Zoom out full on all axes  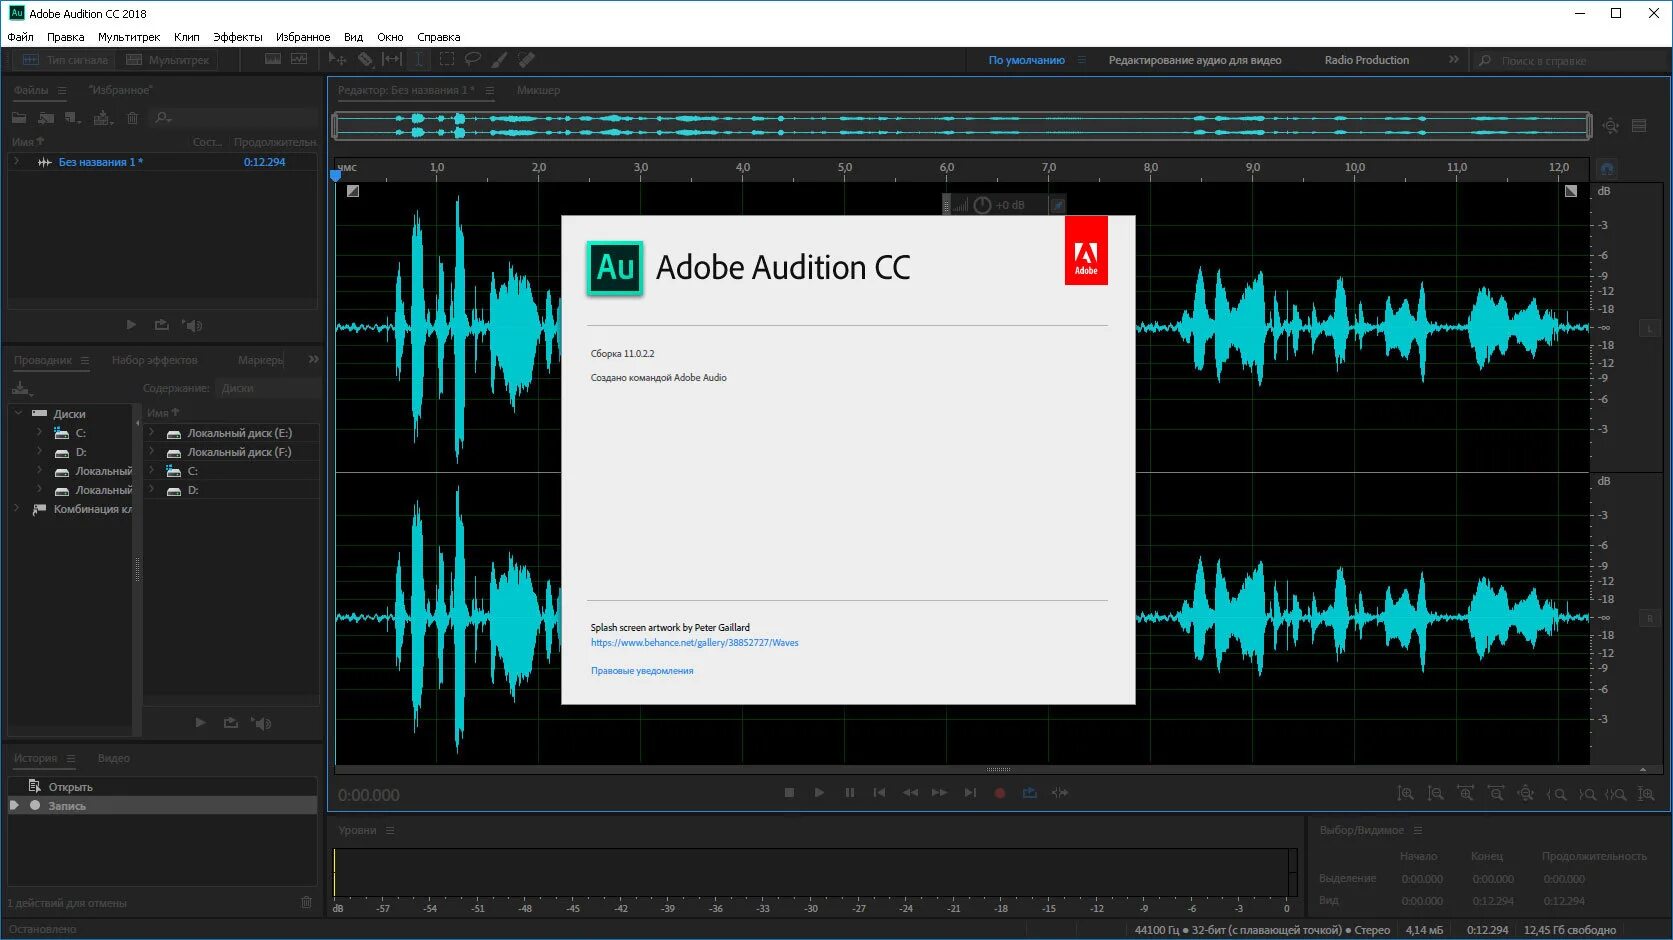(1525, 794)
